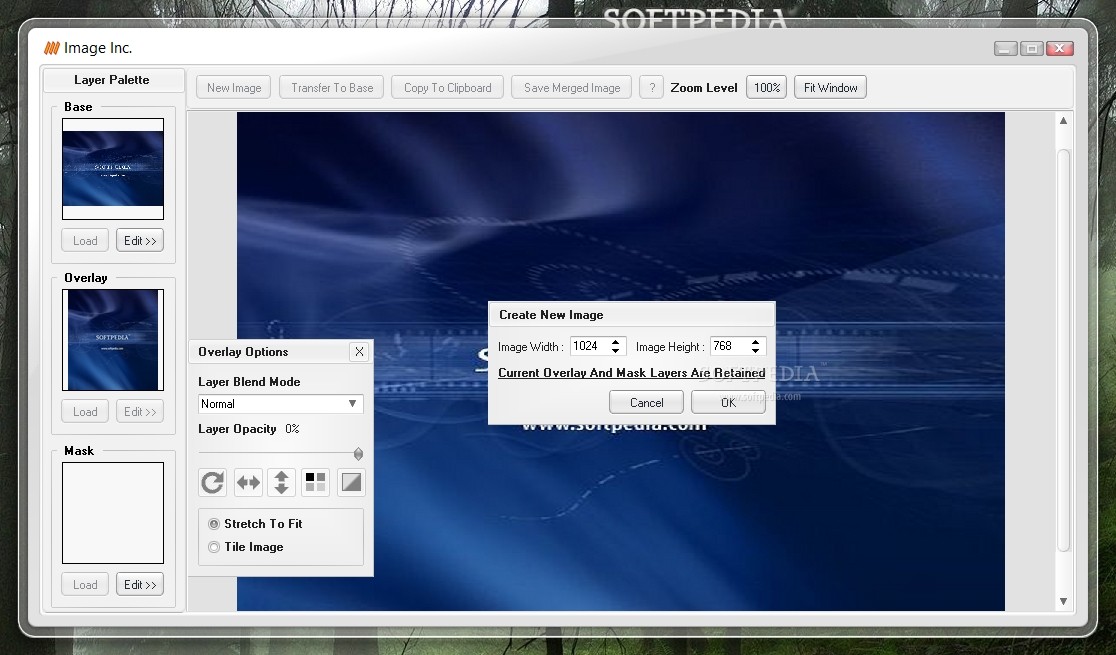The width and height of the screenshot is (1116, 655).
Task: Click the Image Inc. logo icon
Action: [51, 48]
